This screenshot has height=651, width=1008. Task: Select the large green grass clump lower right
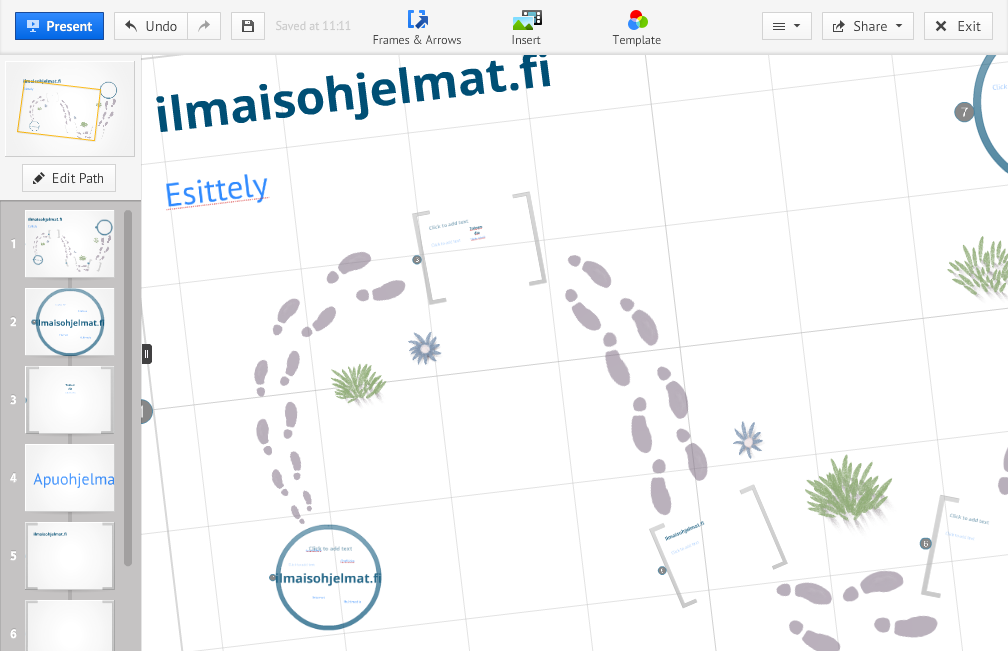pyautogui.click(x=848, y=490)
